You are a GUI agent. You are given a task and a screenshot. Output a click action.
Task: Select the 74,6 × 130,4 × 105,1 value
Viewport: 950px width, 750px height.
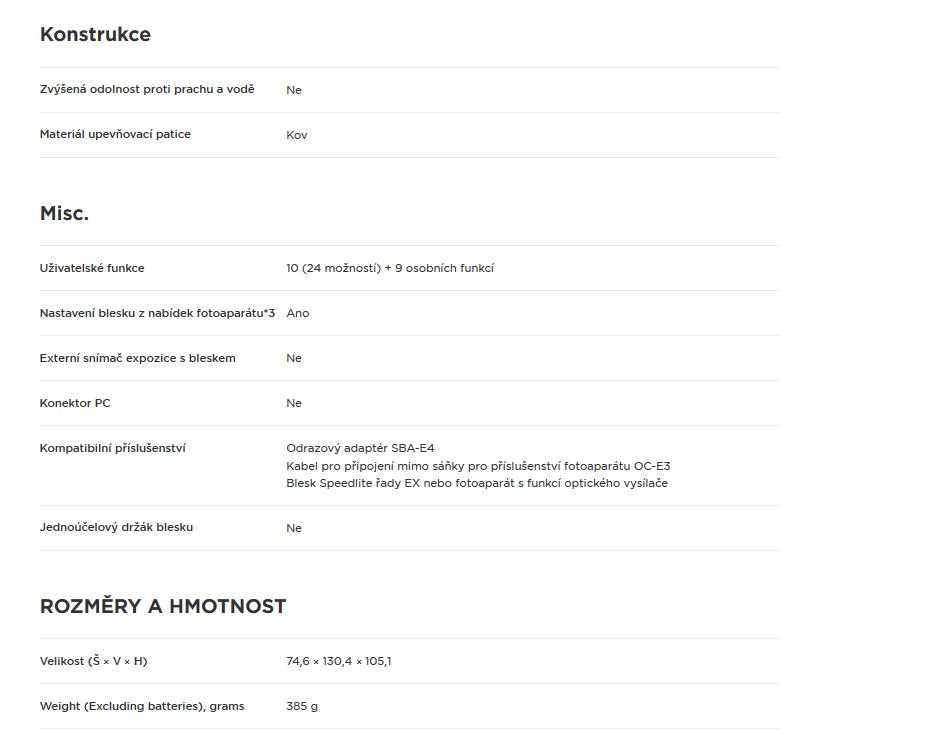(x=339, y=661)
